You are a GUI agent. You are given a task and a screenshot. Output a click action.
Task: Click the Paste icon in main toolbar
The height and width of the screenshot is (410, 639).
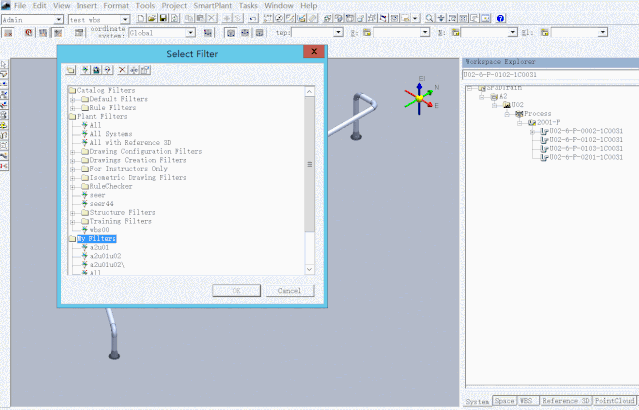[x=200, y=18]
